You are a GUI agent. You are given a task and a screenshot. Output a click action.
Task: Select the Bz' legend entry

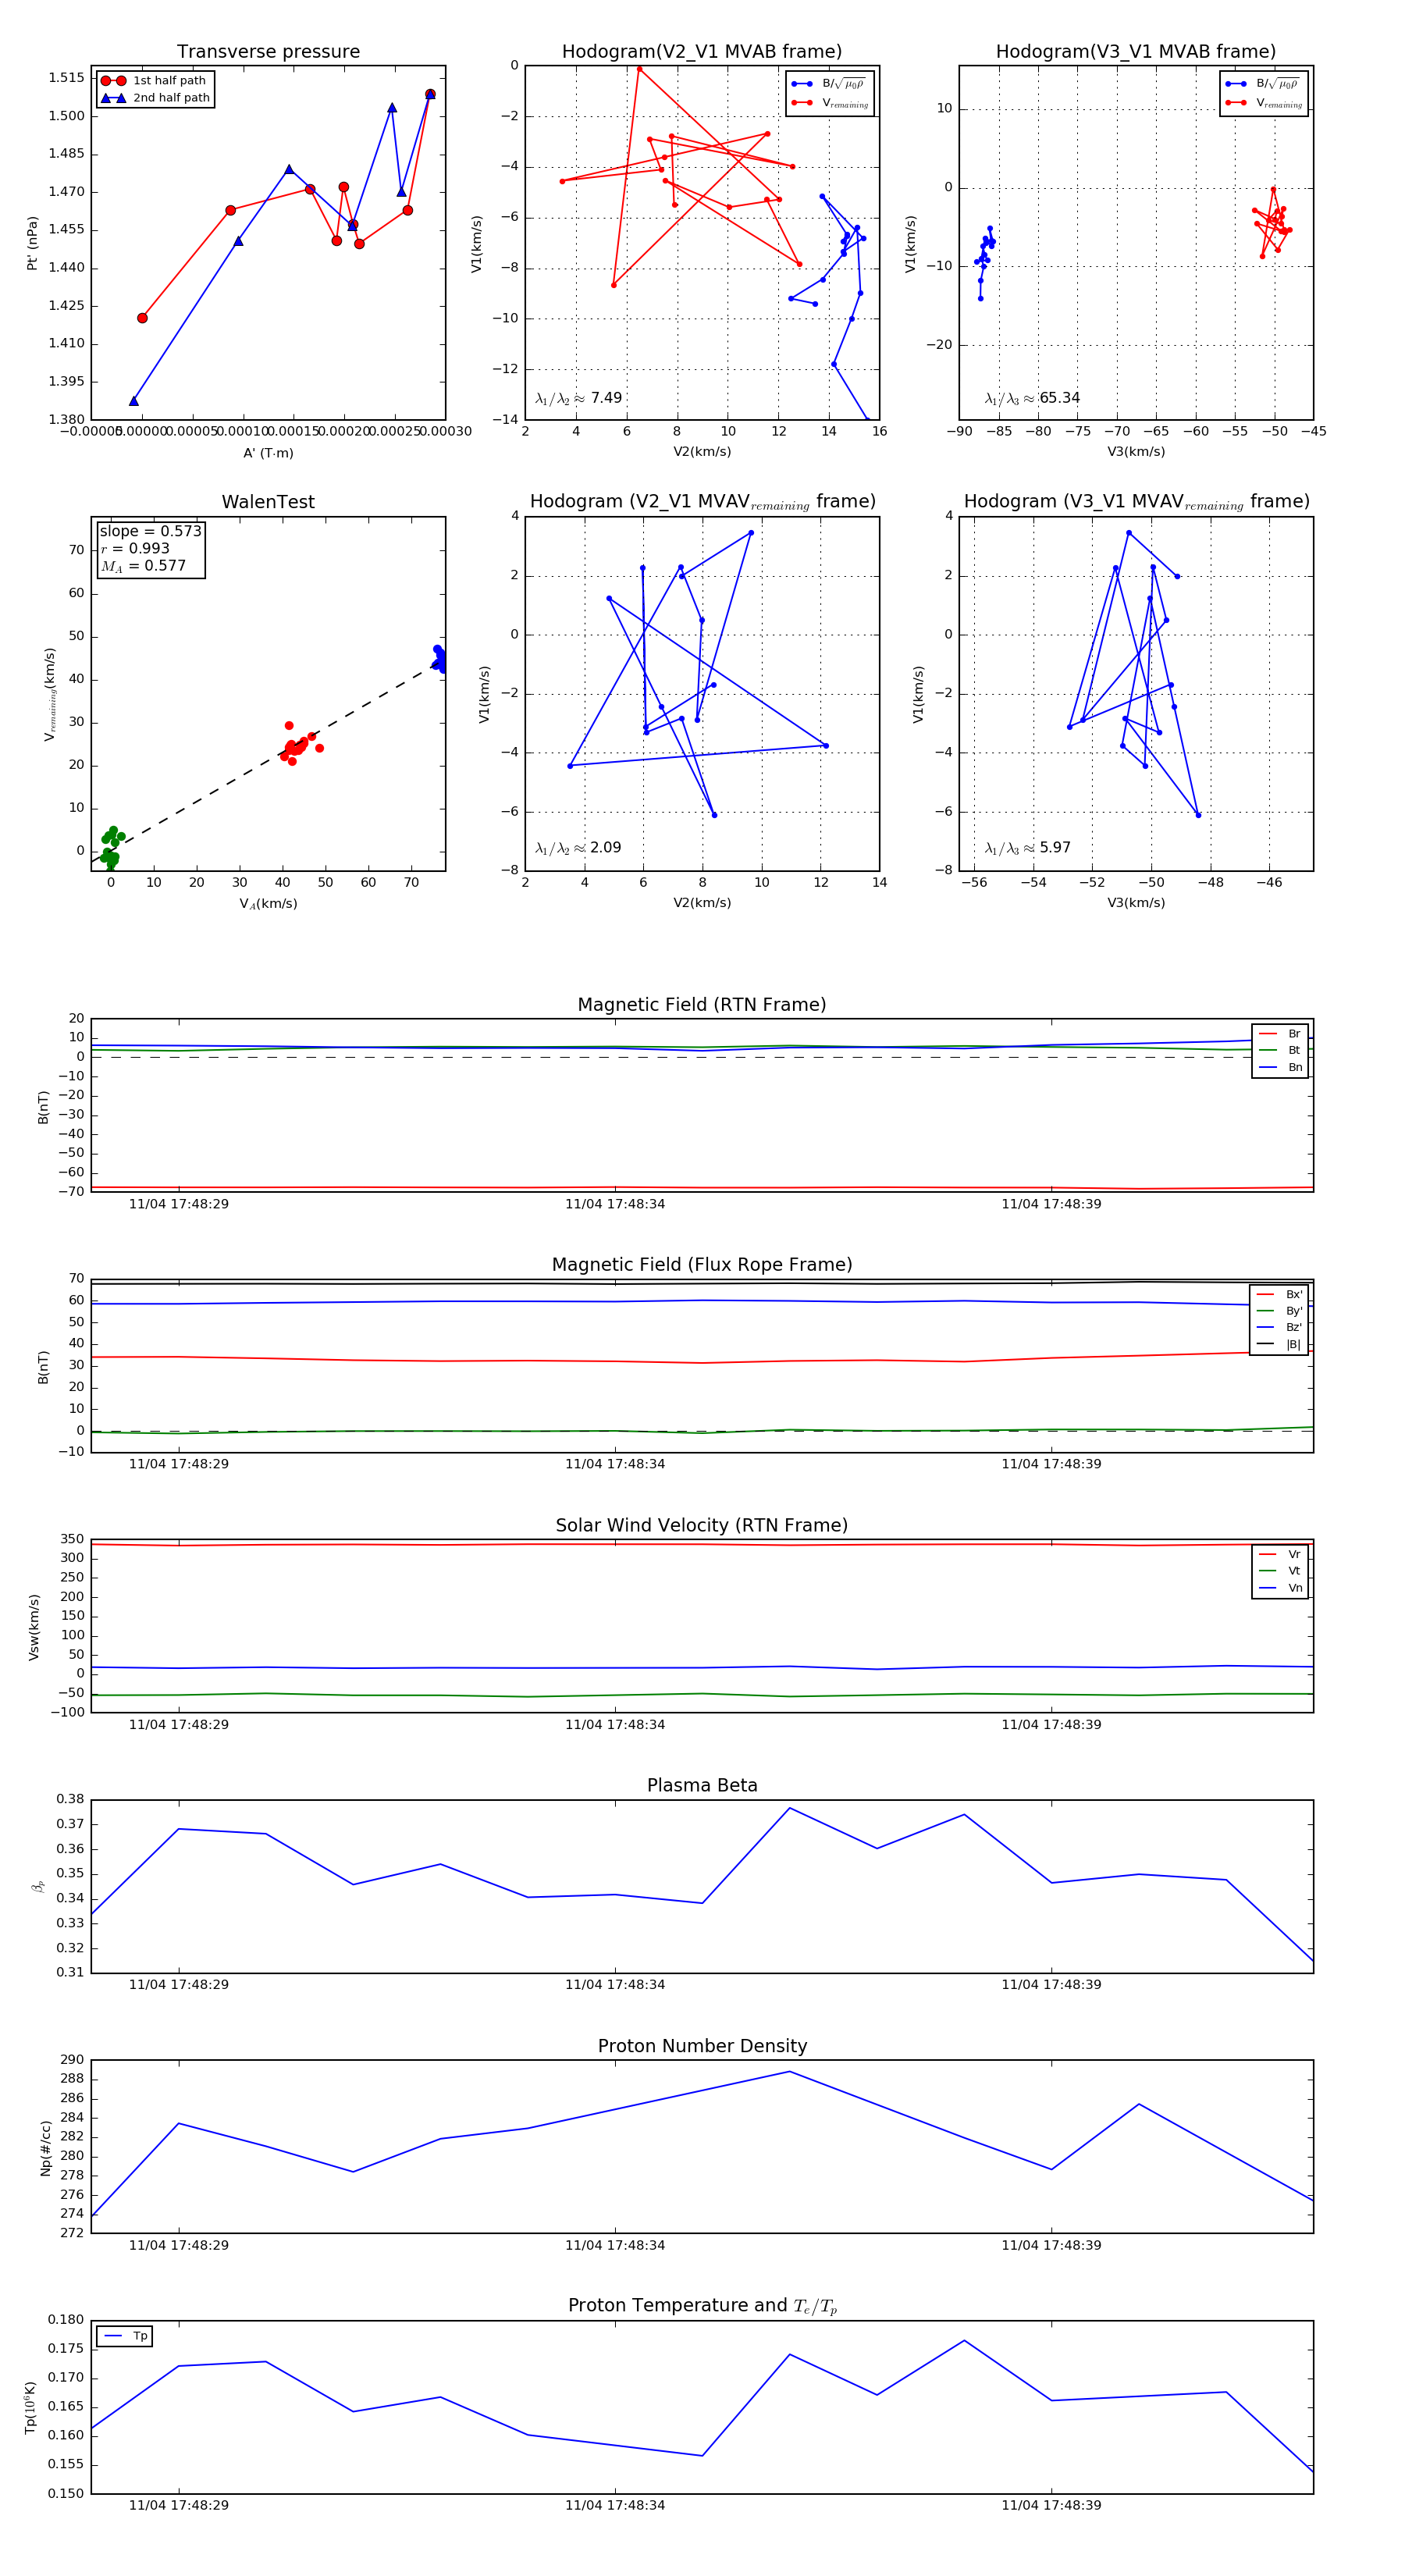pyautogui.click(x=1279, y=1328)
